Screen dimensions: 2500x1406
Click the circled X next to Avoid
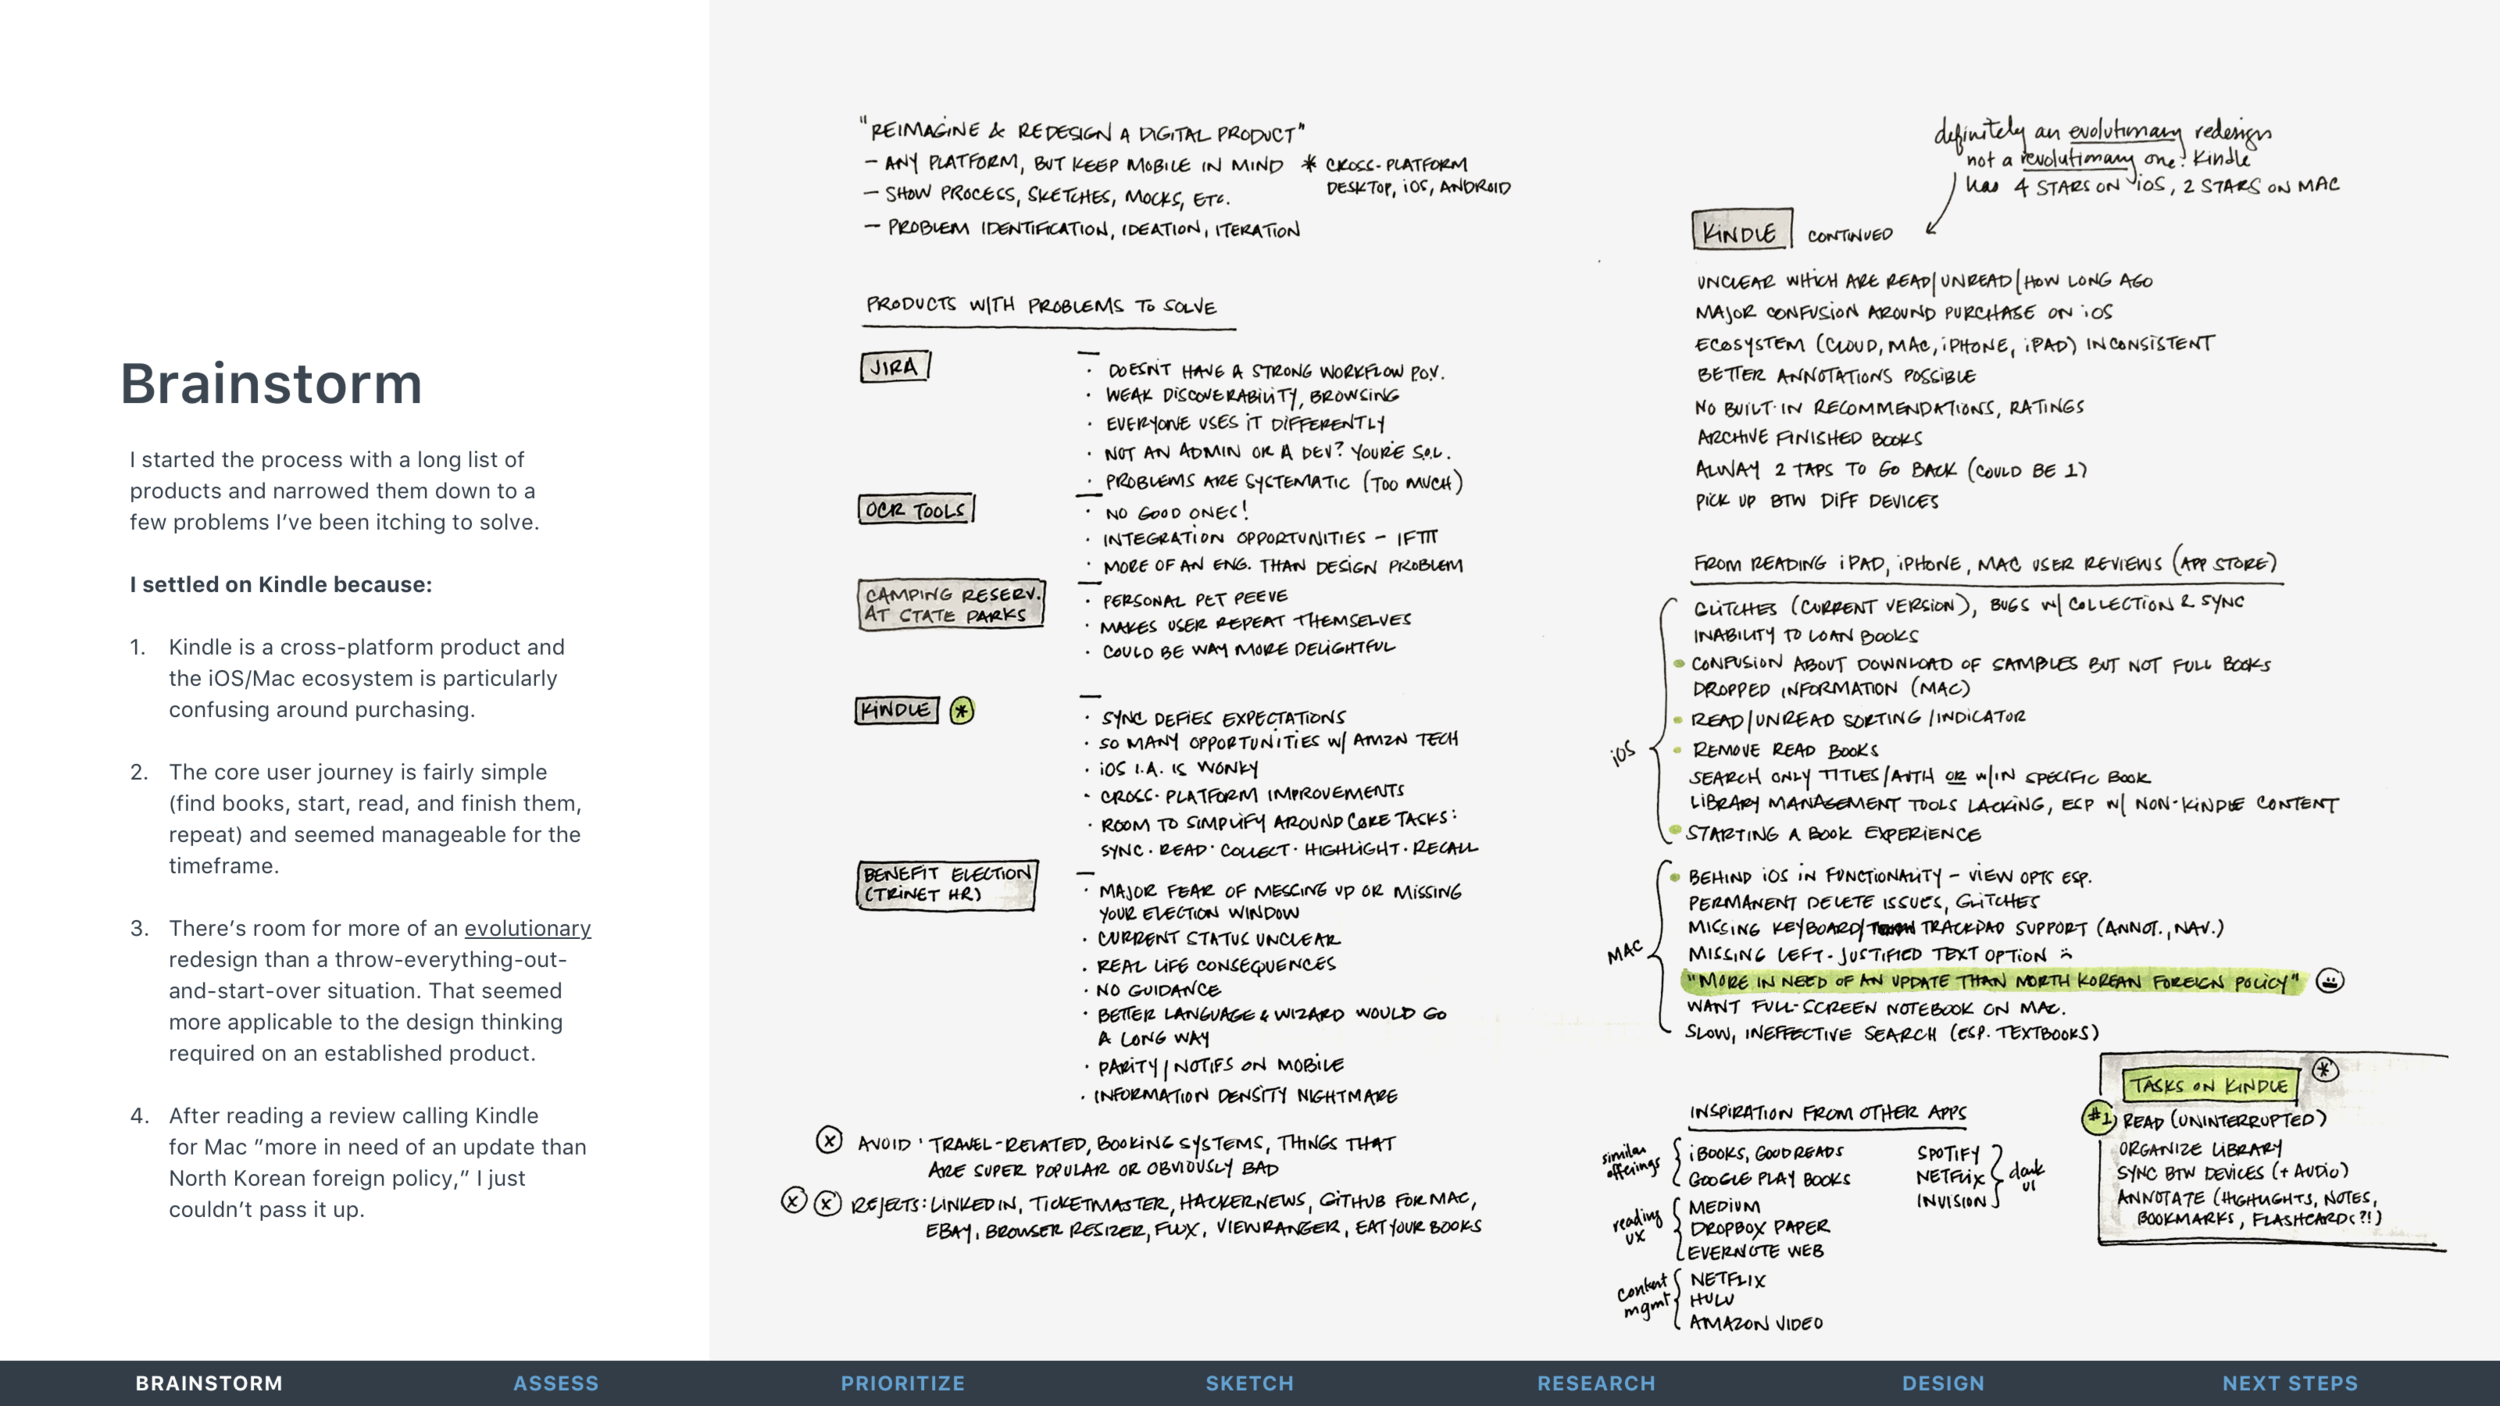[829, 1140]
